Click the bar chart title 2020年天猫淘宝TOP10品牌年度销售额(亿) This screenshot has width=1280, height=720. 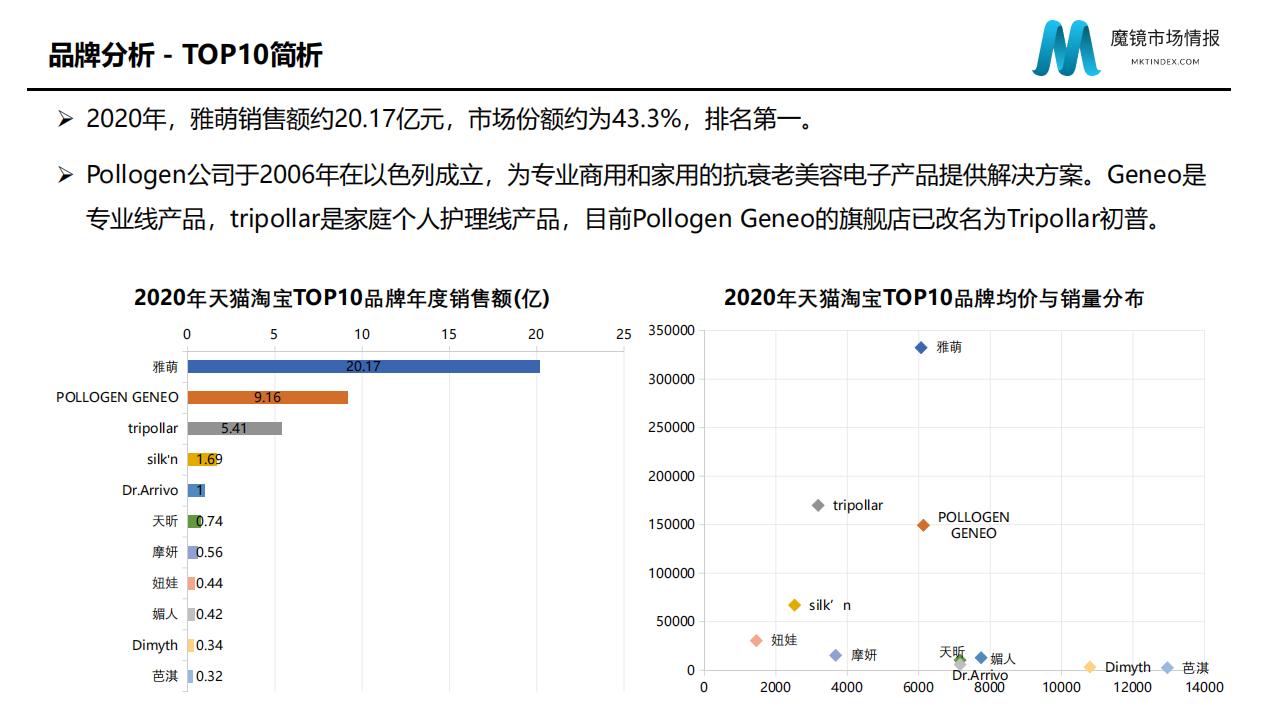click(342, 298)
